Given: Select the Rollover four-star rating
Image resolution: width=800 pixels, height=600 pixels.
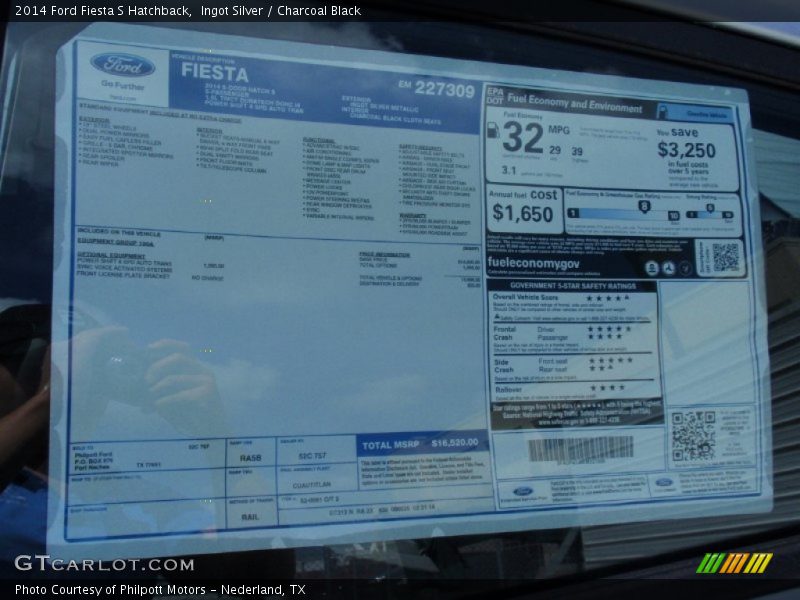Looking at the screenshot, I should [606, 388].
